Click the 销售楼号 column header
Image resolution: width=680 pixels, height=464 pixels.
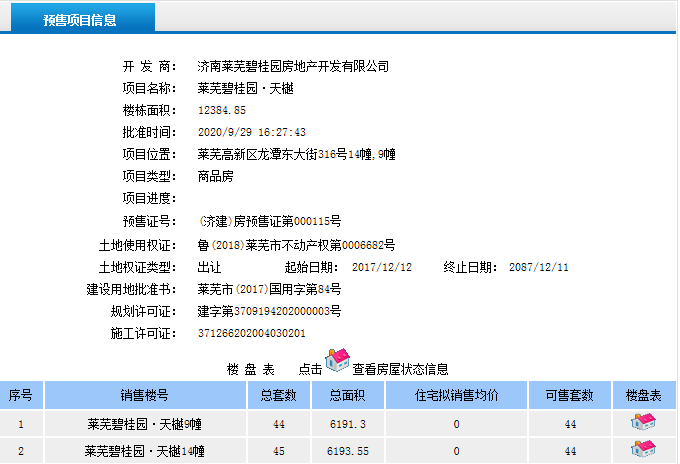145,395
